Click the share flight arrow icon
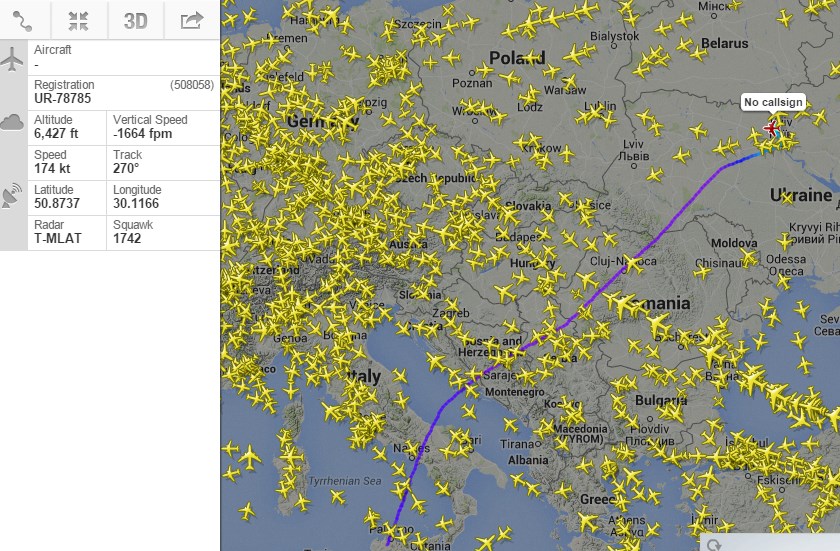The width and height of the screenshot is (840, 551). (x=191, y=21)
